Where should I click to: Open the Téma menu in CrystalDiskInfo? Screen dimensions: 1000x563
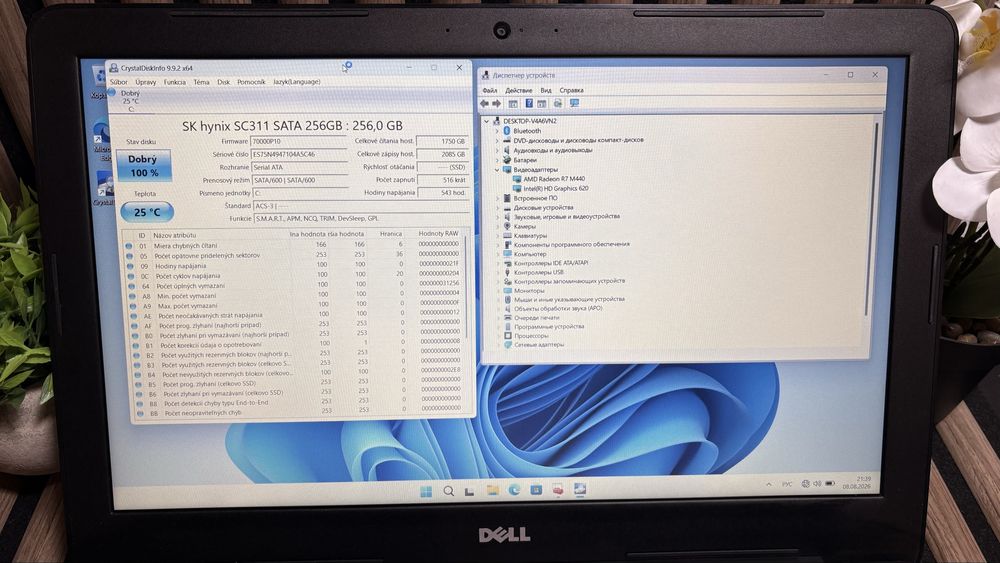(202, 82)
